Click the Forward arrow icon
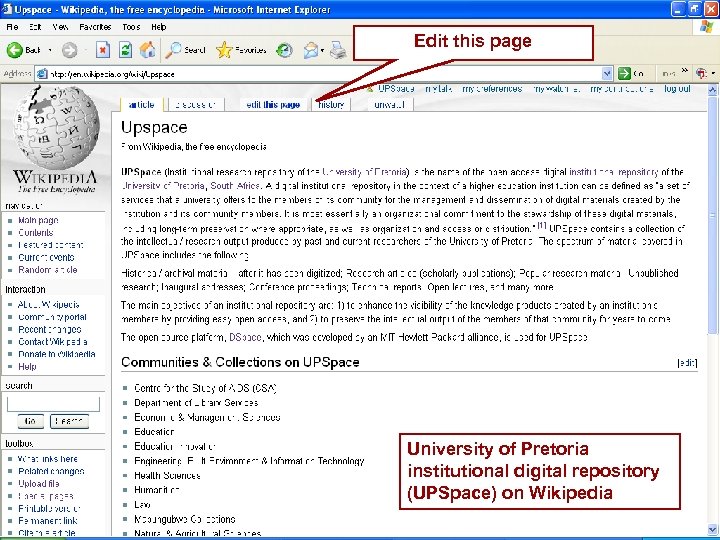The image size is (720, 540). (x=69, y=50)
